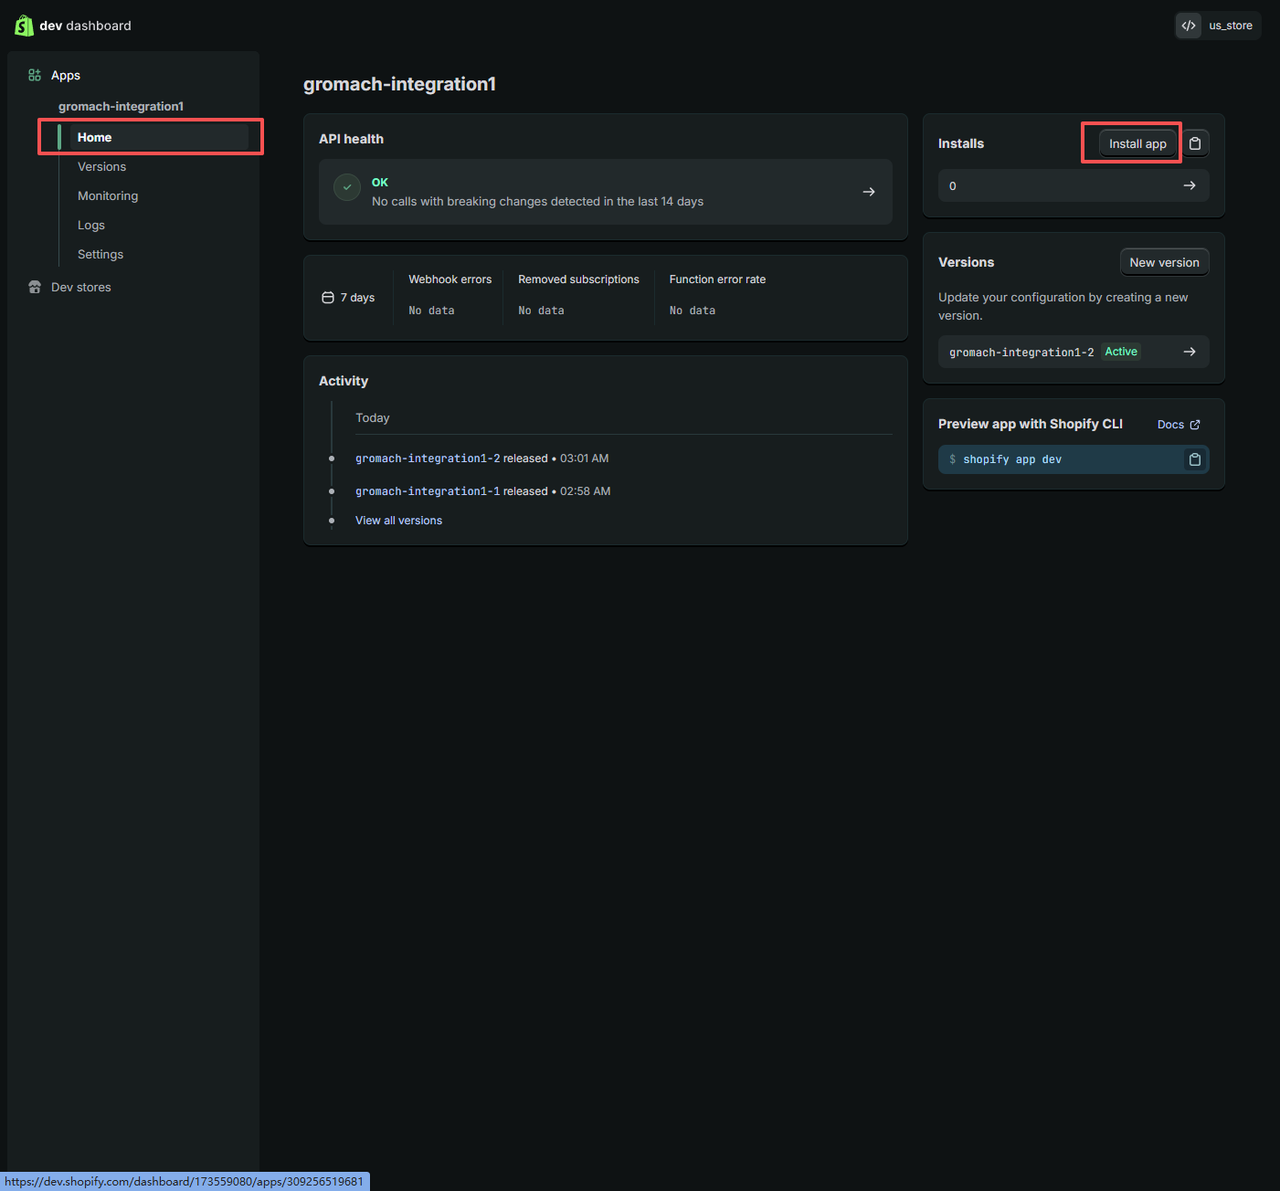
Task: Open the Logs page
Action: point(91,225)
